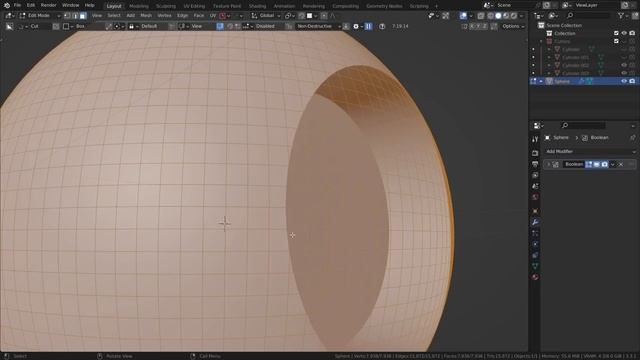Enable vertex select mode
The height and width of the screenshot is (360, 640).
67,16
